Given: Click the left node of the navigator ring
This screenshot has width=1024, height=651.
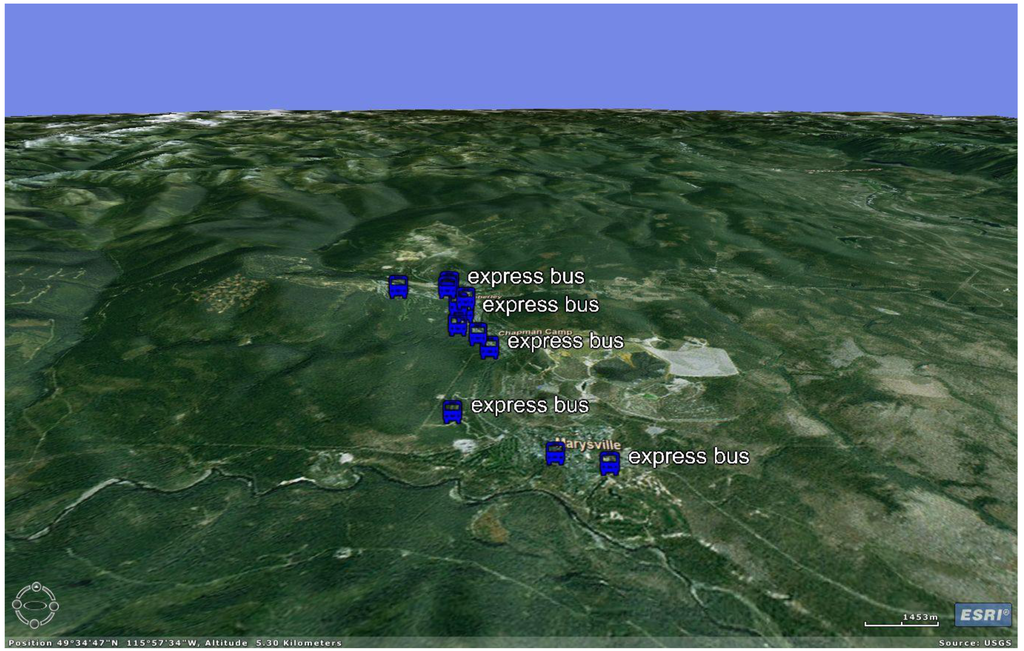Looking at the screenshot, I should tap(16, 606).
